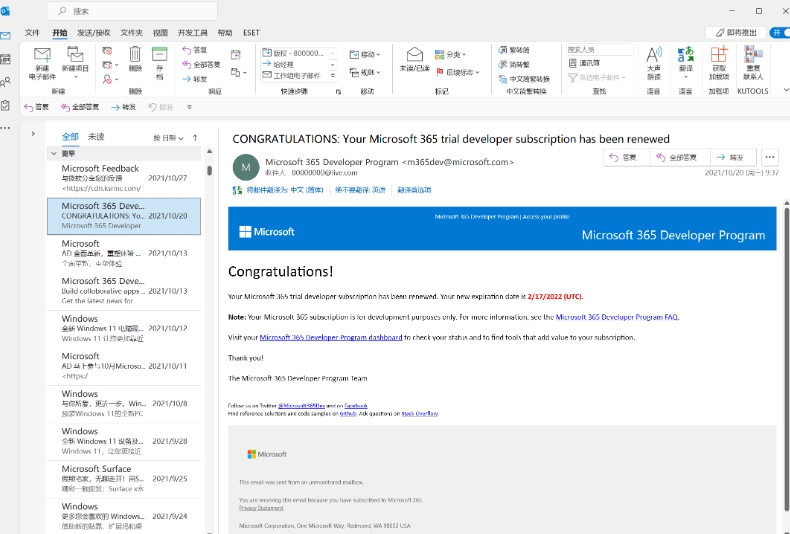Click Reply (答复) in the ribbon Respond group
Screen dimensions: 790x534
click(x=195, y=50)
